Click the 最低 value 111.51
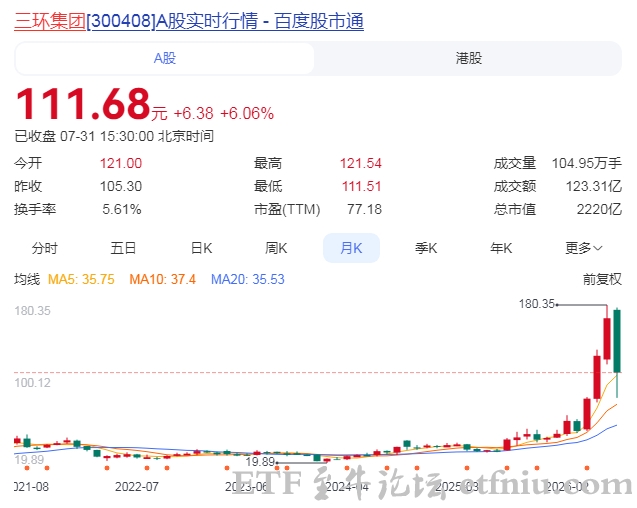Image resolution: width=637 pixels, height=508 pixels. click(x=362, y=186)
